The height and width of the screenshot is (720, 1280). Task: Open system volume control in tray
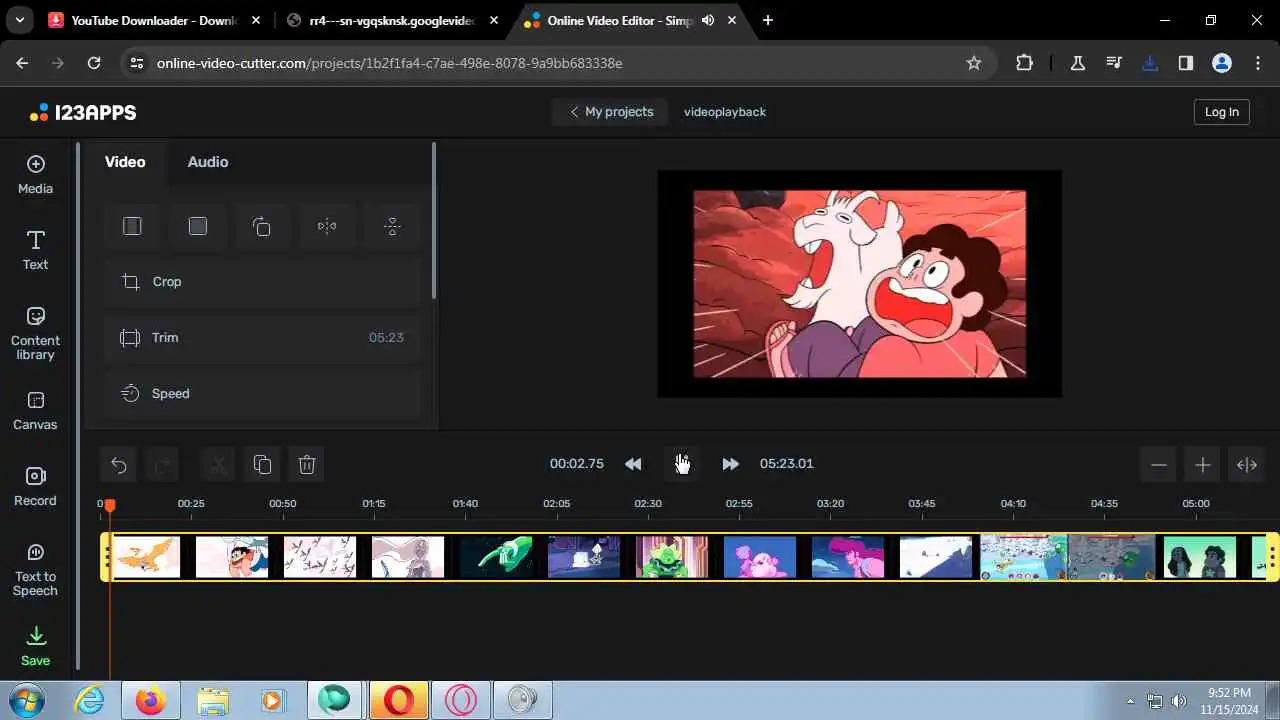(x=1180, y=701)
